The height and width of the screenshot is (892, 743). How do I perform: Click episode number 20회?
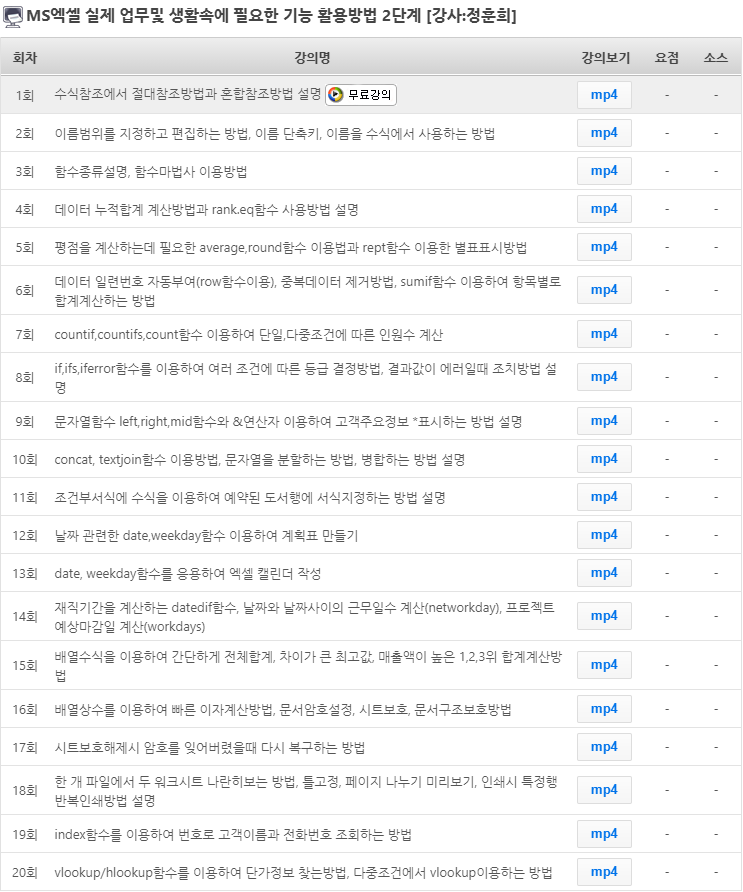pos(24,873)
